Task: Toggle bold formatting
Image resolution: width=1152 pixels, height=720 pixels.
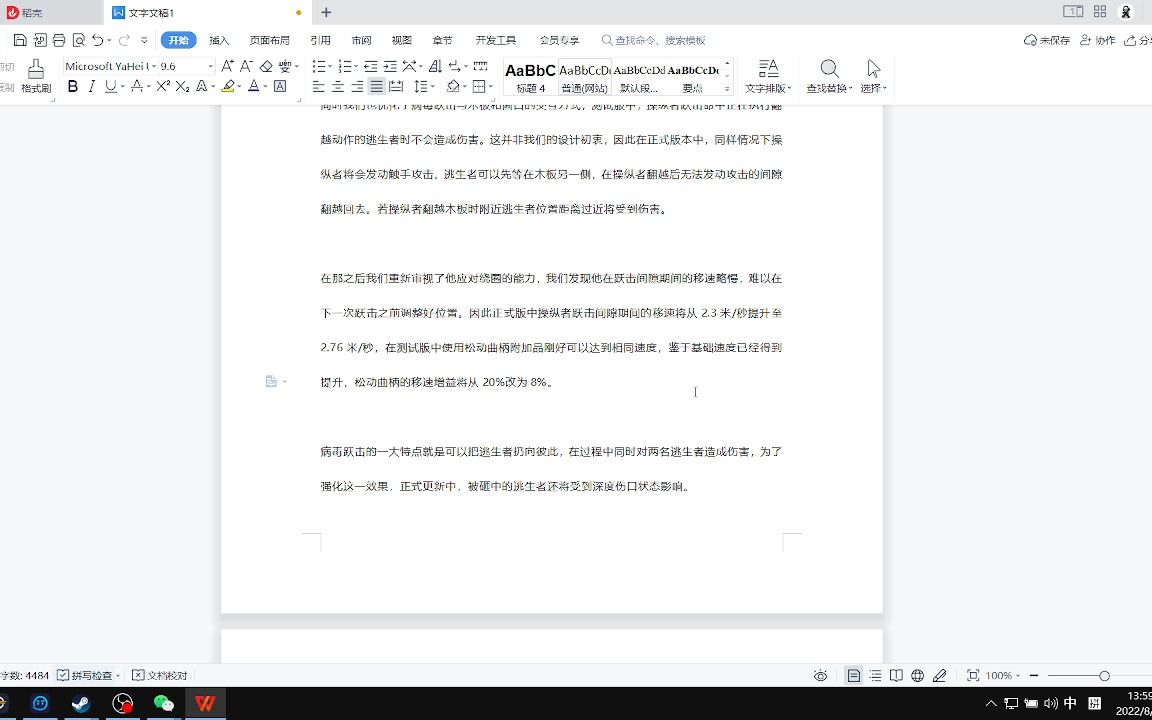Action: click(x=72, y=87)
